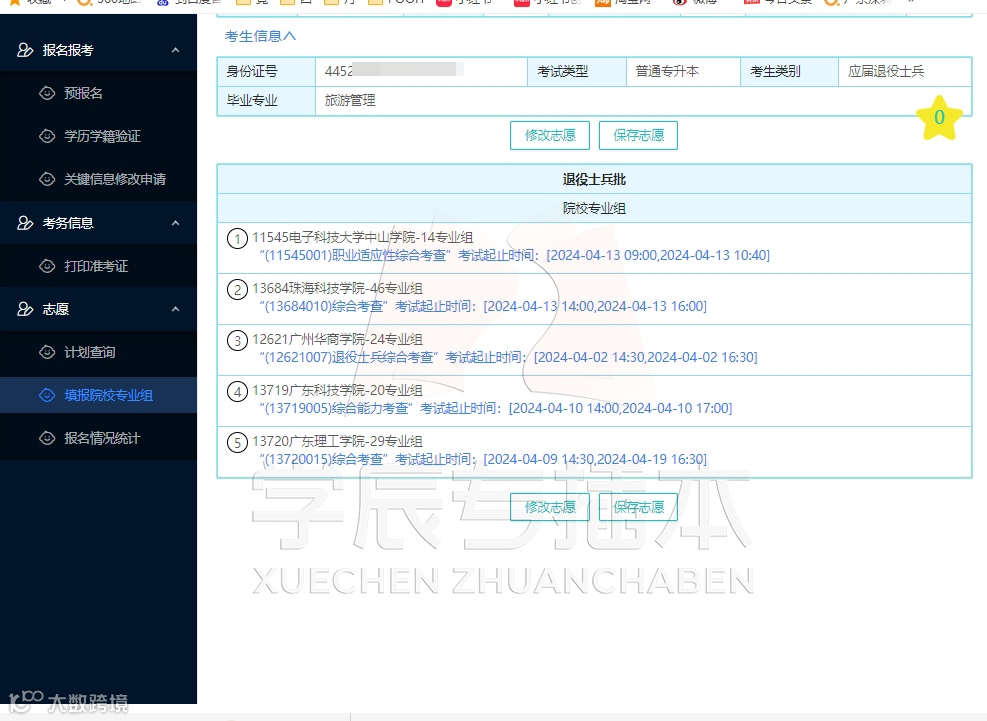987x721 pixels.
Task: Click the 报名报考 section user icon
Action: click(25, 50)
